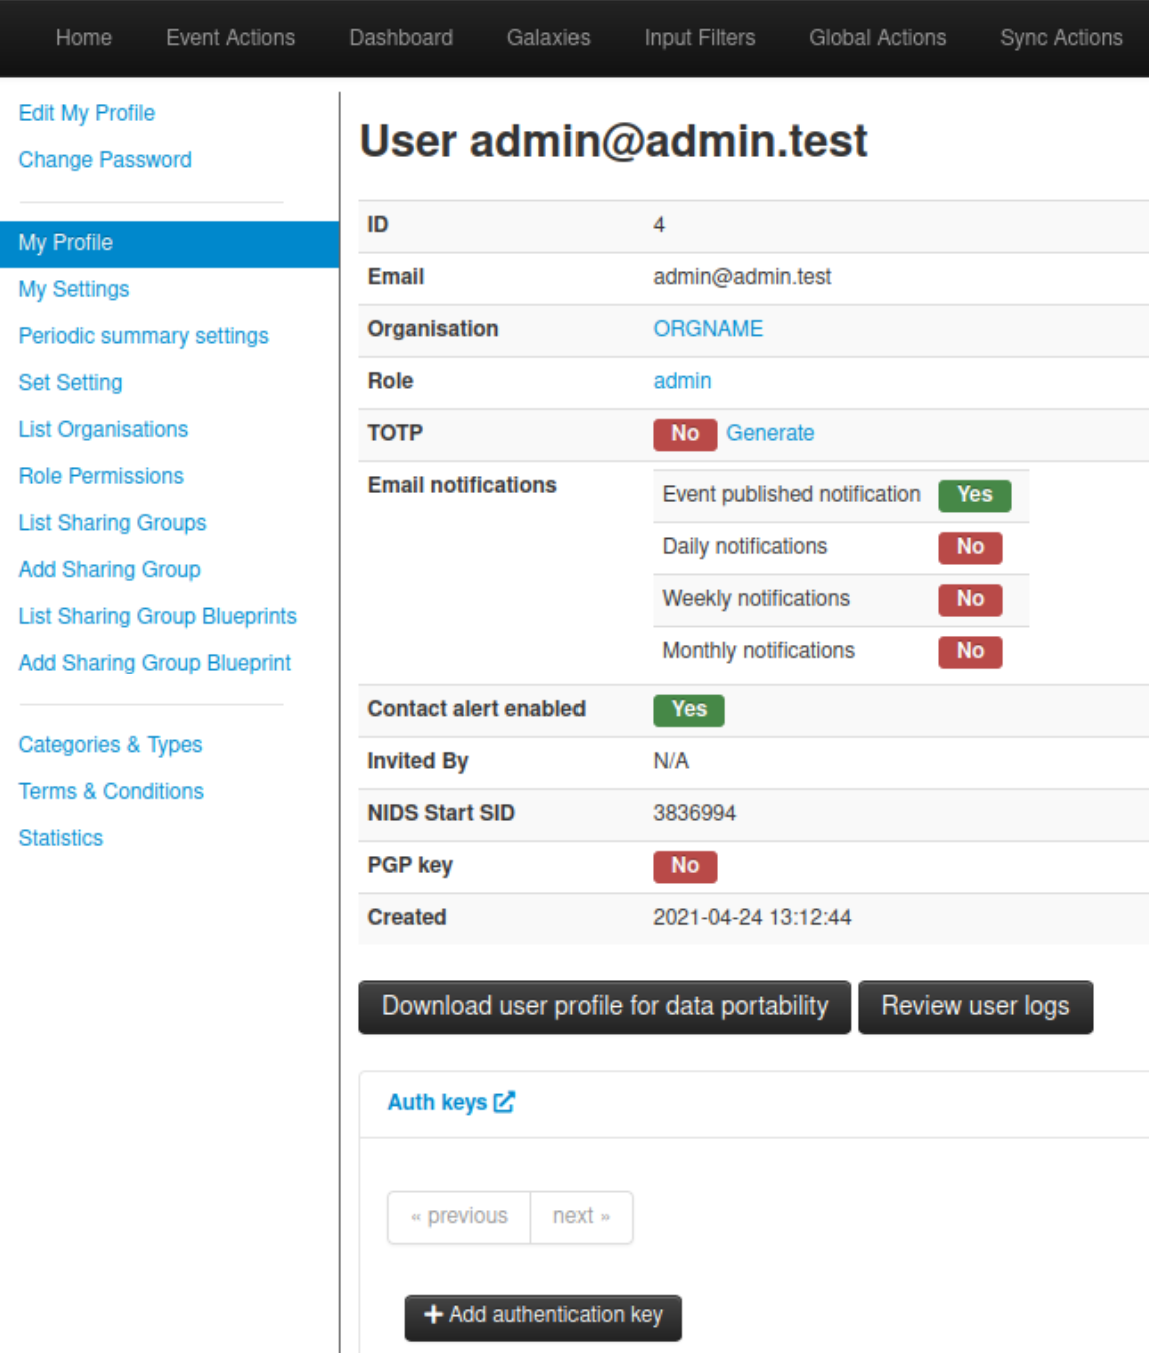Open the Set Setting page

[71, 383]
